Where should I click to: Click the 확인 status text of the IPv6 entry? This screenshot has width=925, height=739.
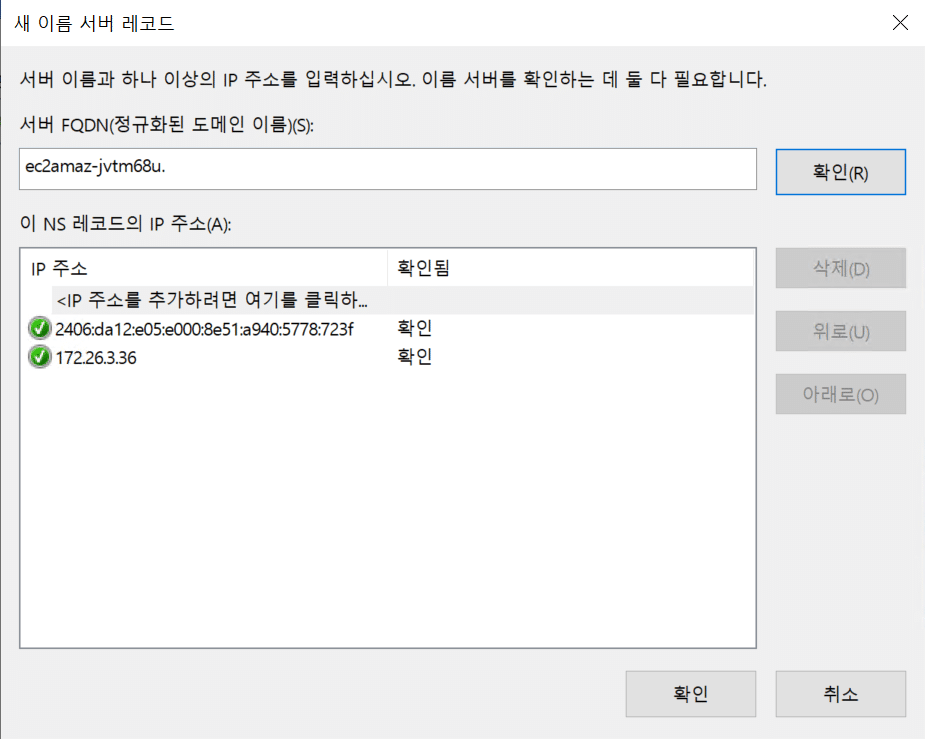coord(413,328)
